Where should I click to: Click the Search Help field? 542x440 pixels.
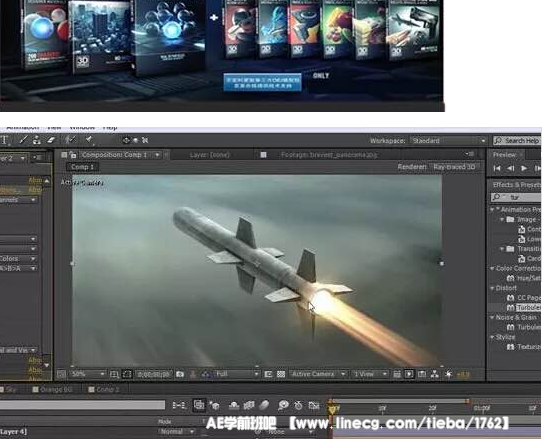click(517, 141)
